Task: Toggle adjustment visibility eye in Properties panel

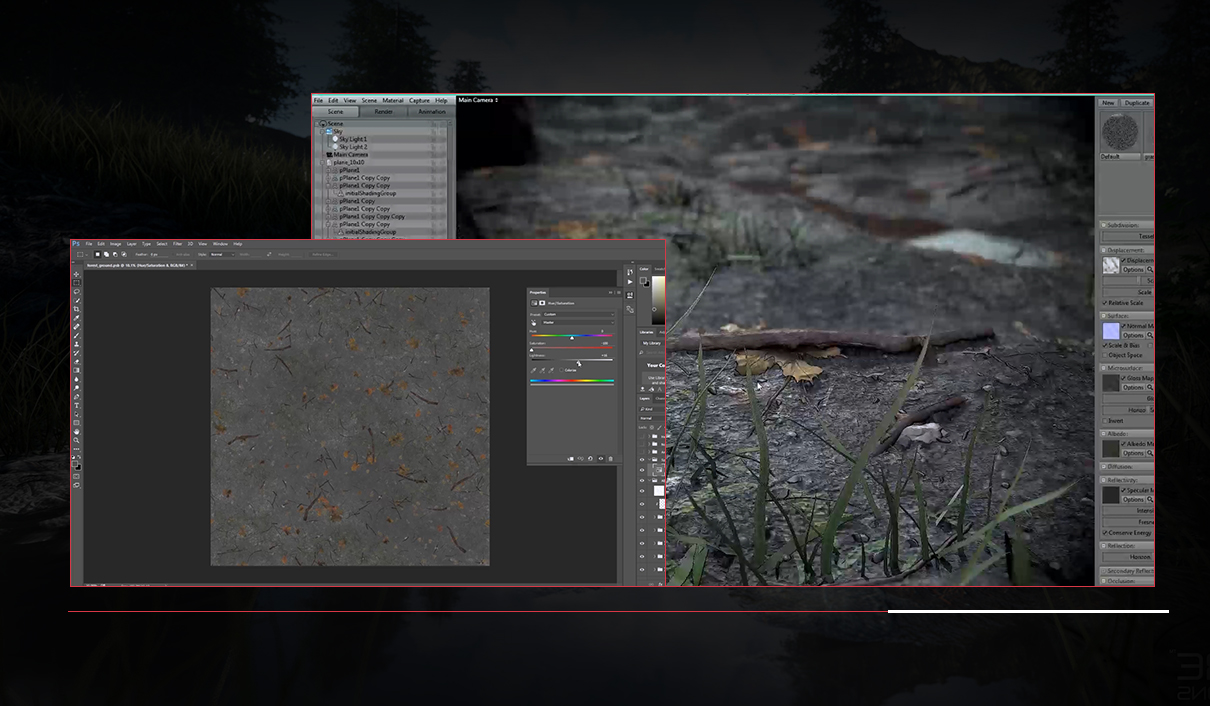Action: (600, 459)
